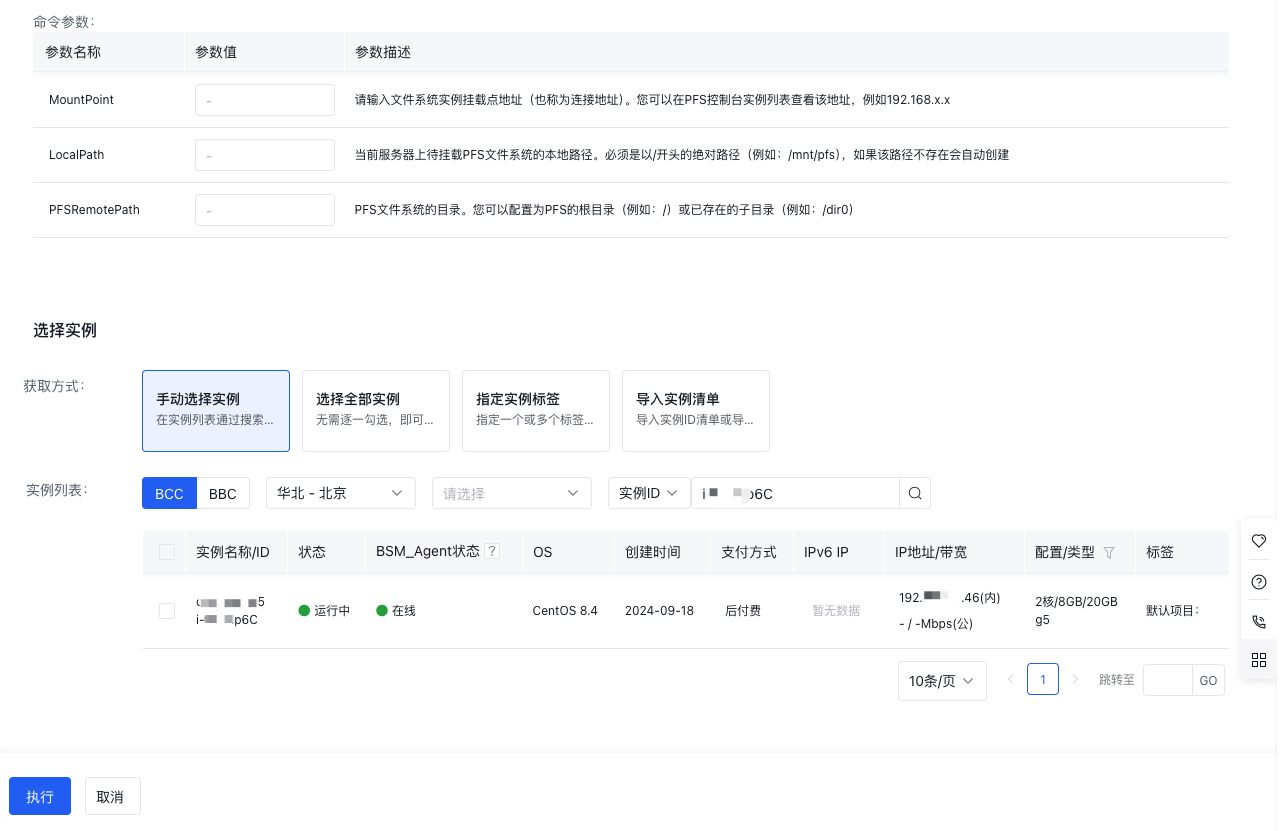Focus the LocalPath value input
This screenshot has height=831, width=1280.
[x=265, y=155]
